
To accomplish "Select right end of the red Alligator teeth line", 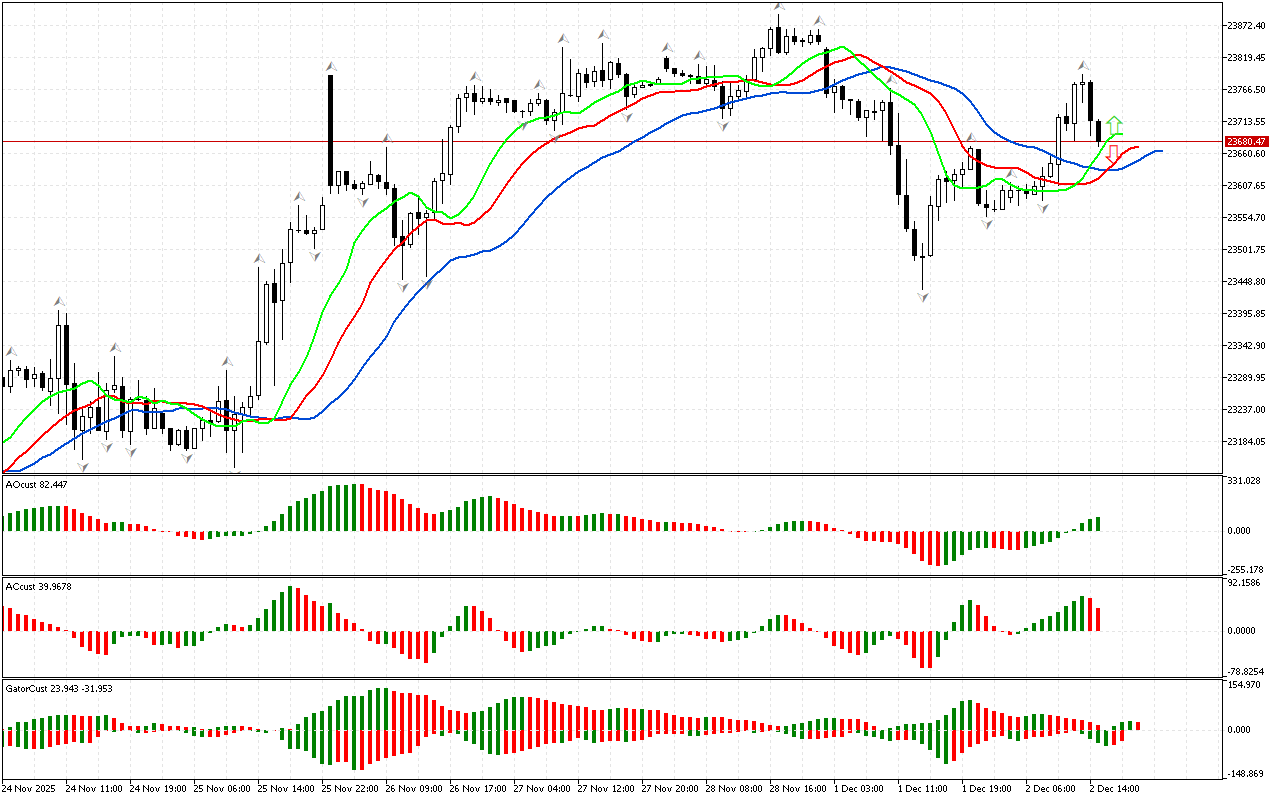I will point(1137,148).
